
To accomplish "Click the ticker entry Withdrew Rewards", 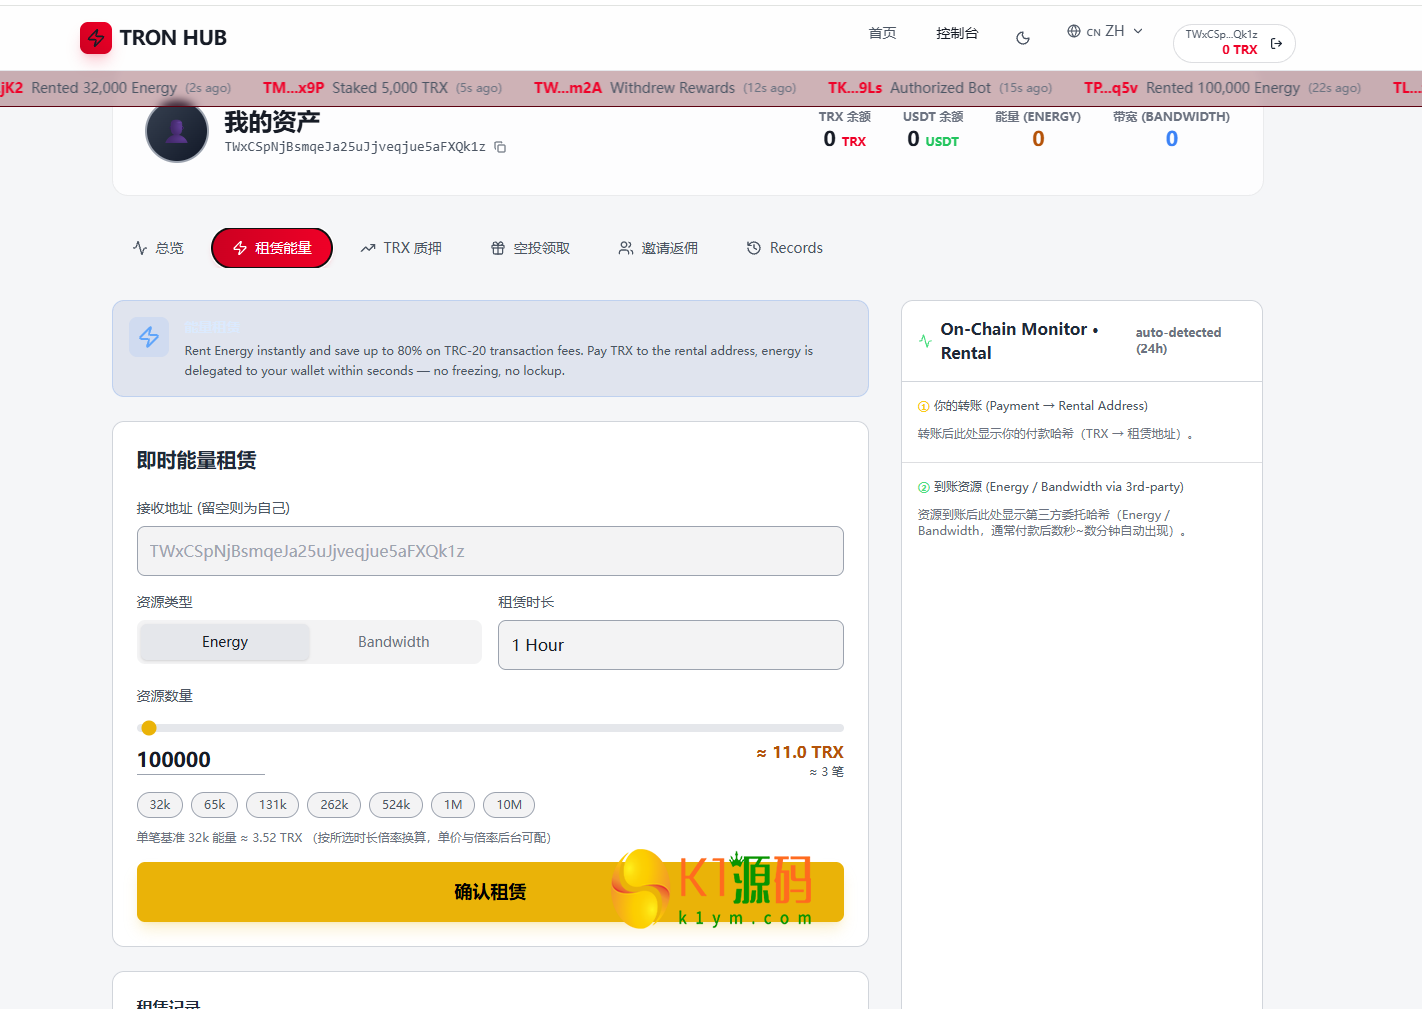I will 672,88.
